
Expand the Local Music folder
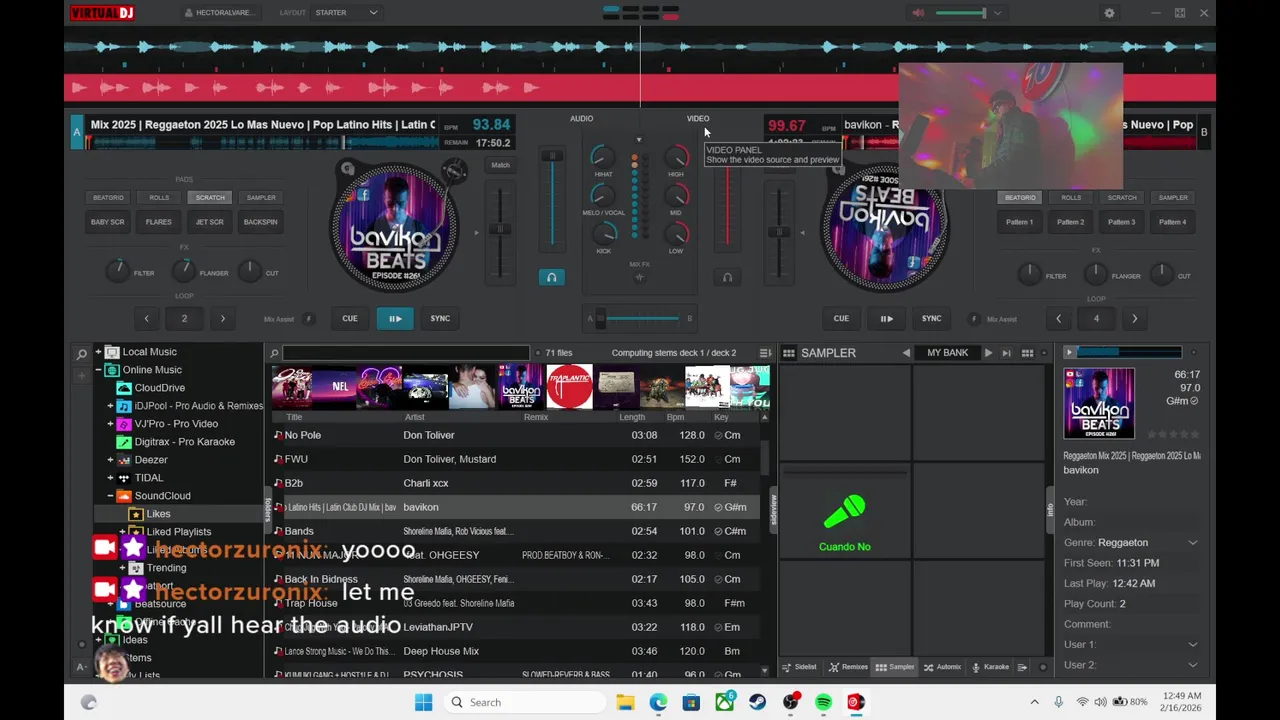pos(98,352)
